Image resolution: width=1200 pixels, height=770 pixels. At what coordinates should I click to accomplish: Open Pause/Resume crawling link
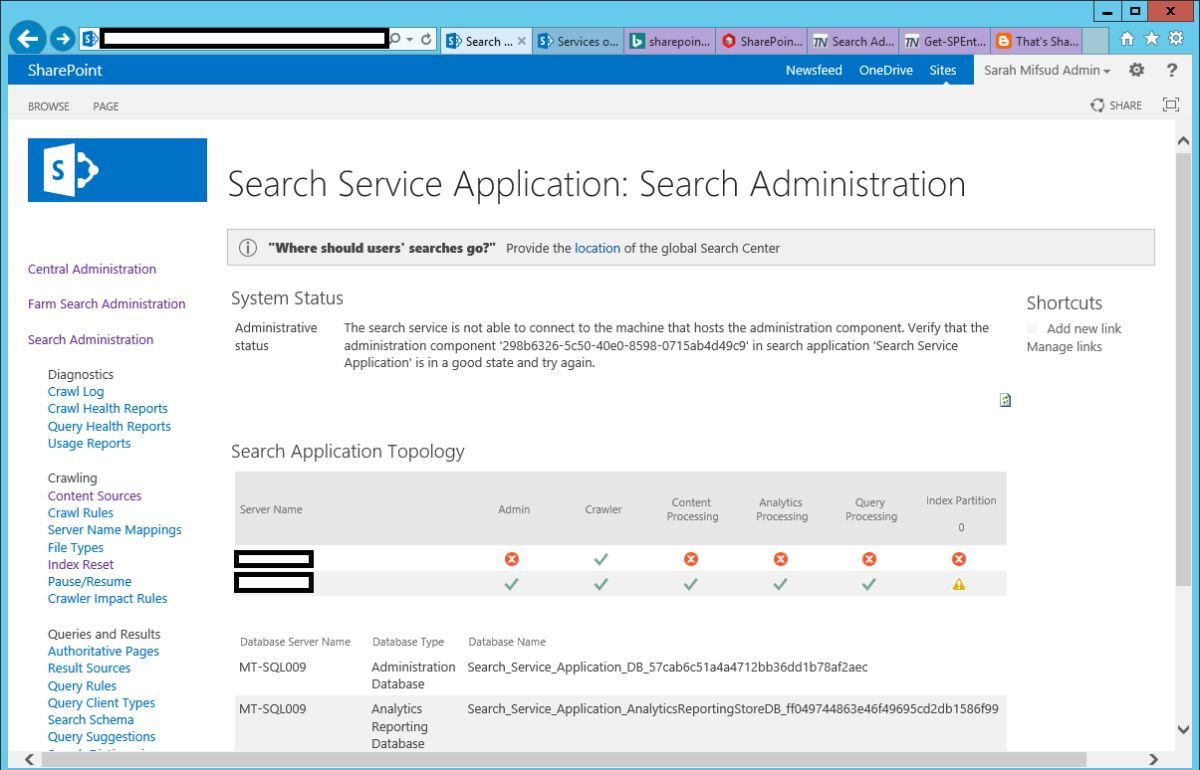coord(90,582)
